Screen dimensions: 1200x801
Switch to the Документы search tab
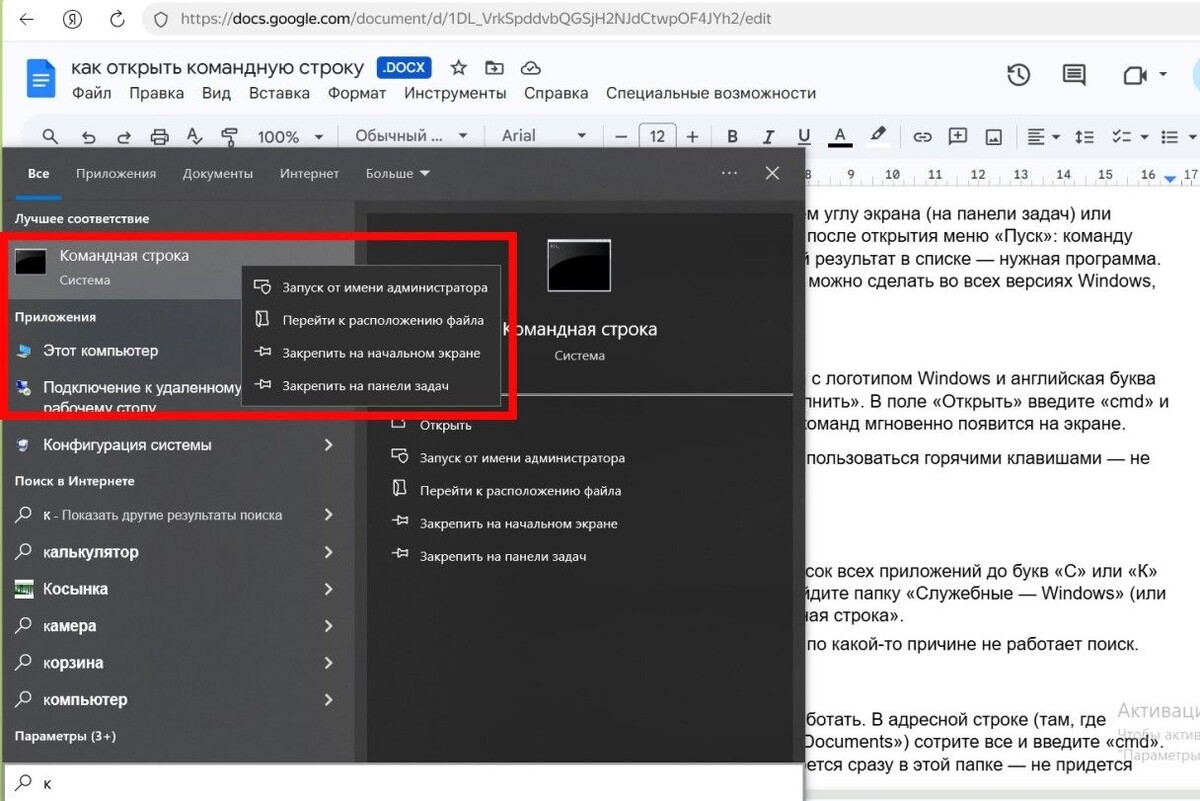point(218,173)
